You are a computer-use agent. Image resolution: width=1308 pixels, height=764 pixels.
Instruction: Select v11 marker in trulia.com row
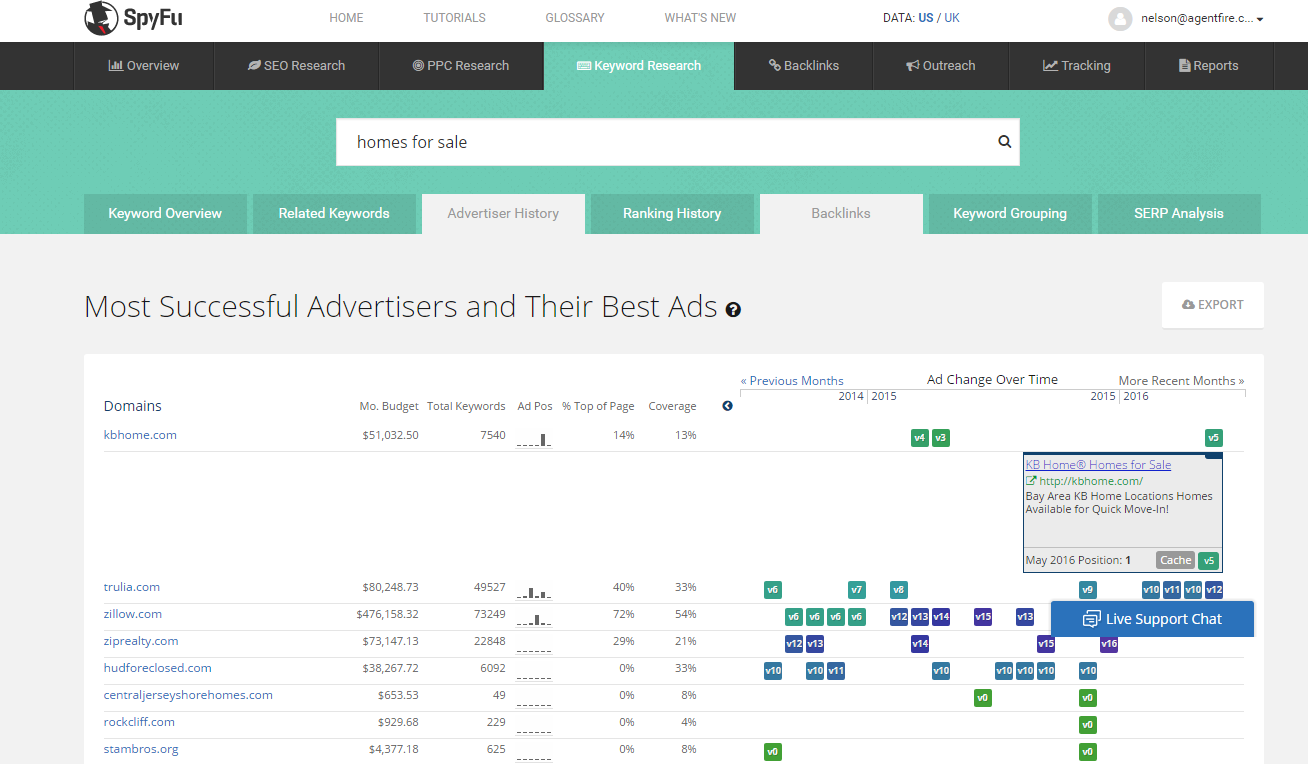pyautogui.click(x=1172, y=590)
